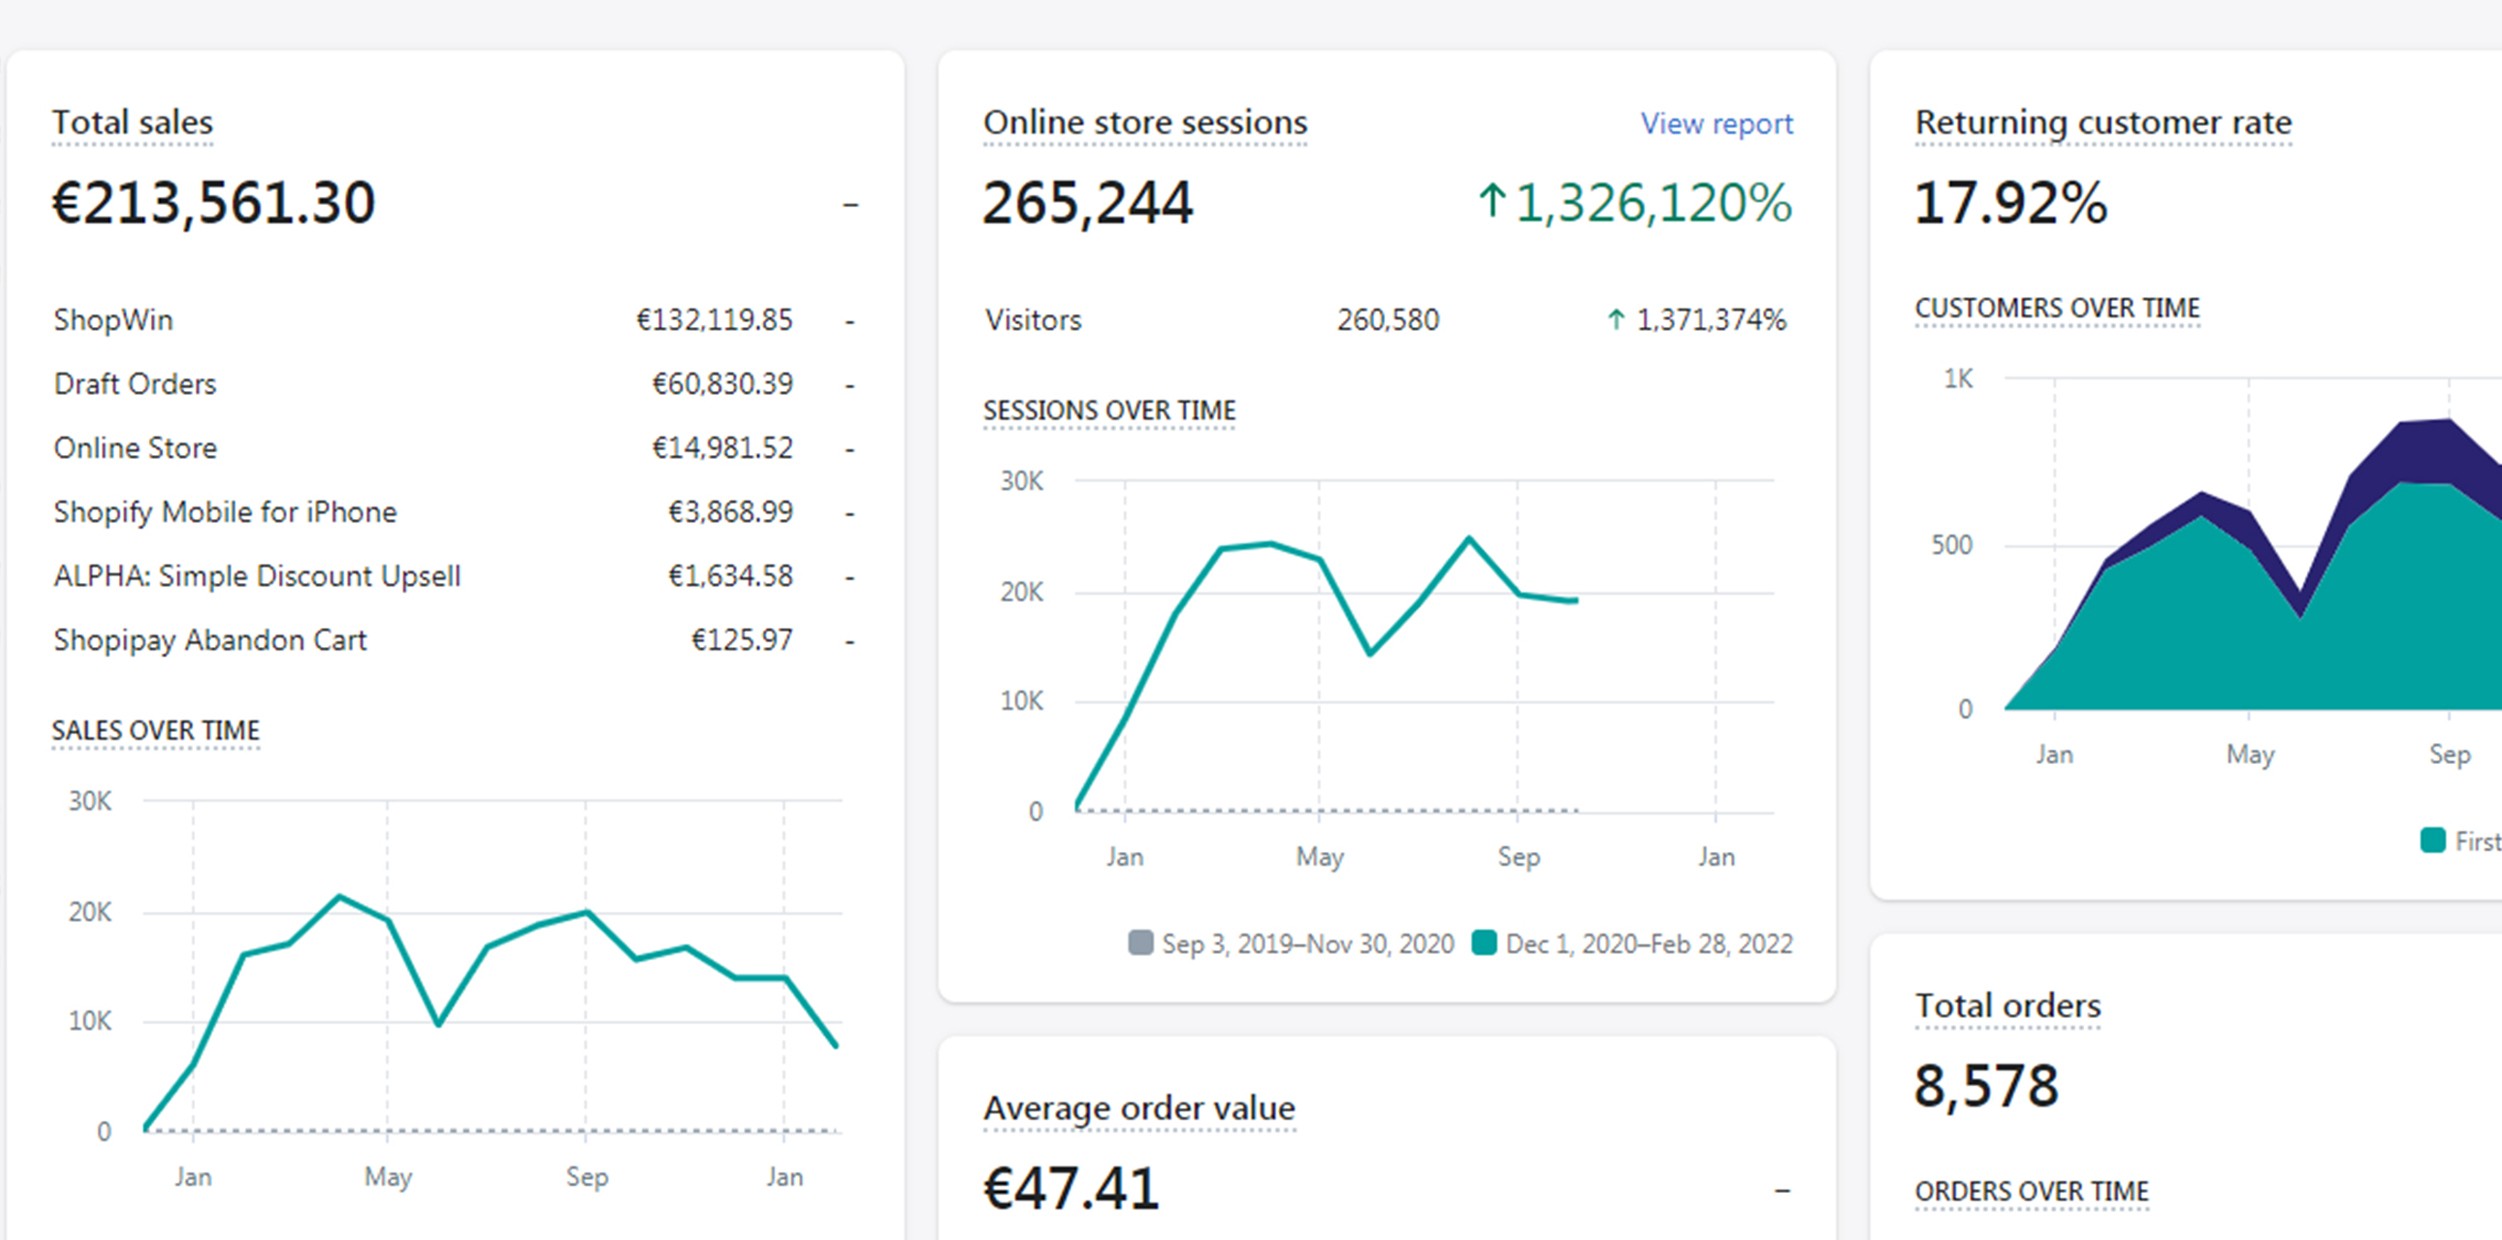Select the ShopWin sales channel row
Image resolution: width=2502 pixels, height=1240 pixels.
point(112,319)
